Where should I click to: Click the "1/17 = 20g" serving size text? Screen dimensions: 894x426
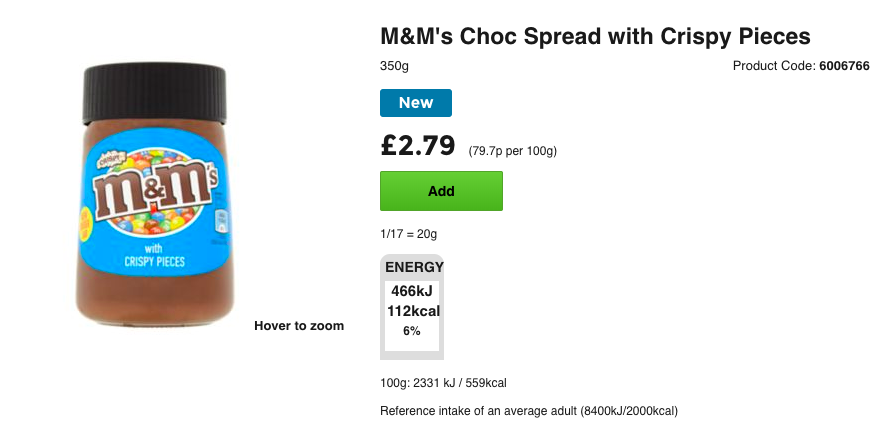[409, 234]
